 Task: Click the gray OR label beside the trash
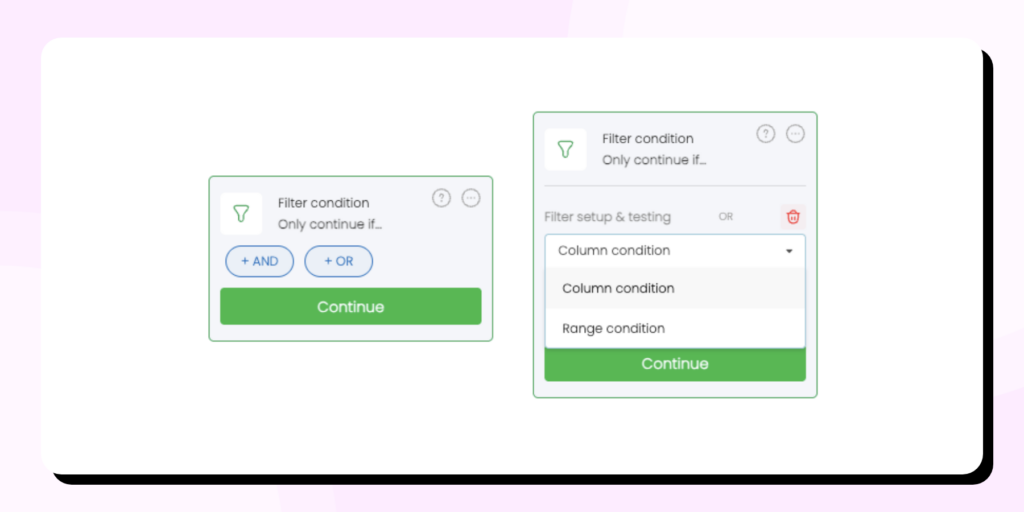(726, 217)
